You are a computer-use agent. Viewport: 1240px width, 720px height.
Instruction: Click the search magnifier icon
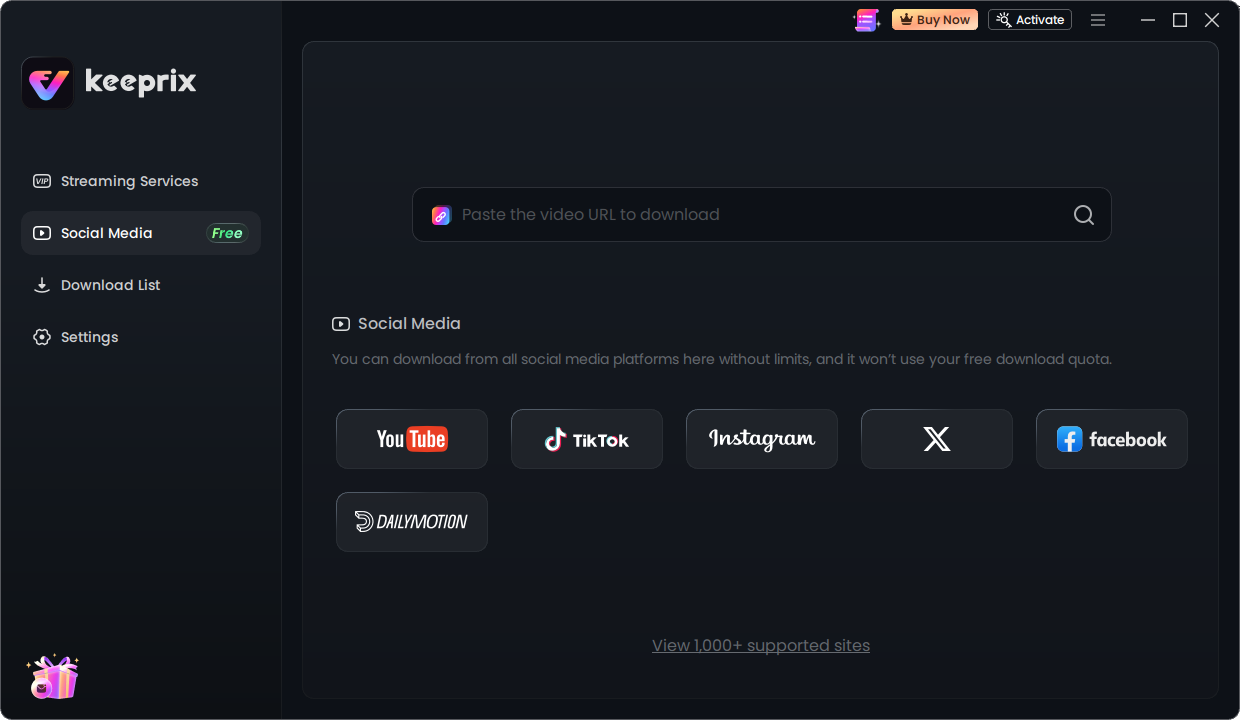1084,215
